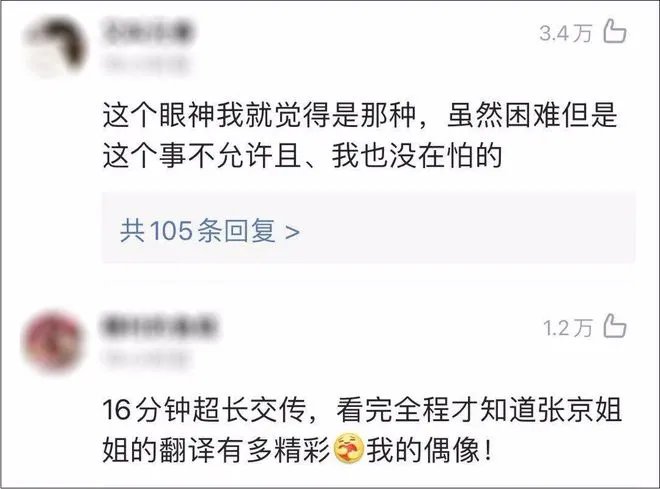This screenshot has height=489, width=660.
Task: Open the first commenter's dark-haired avatar
Action: click(55, 47)
